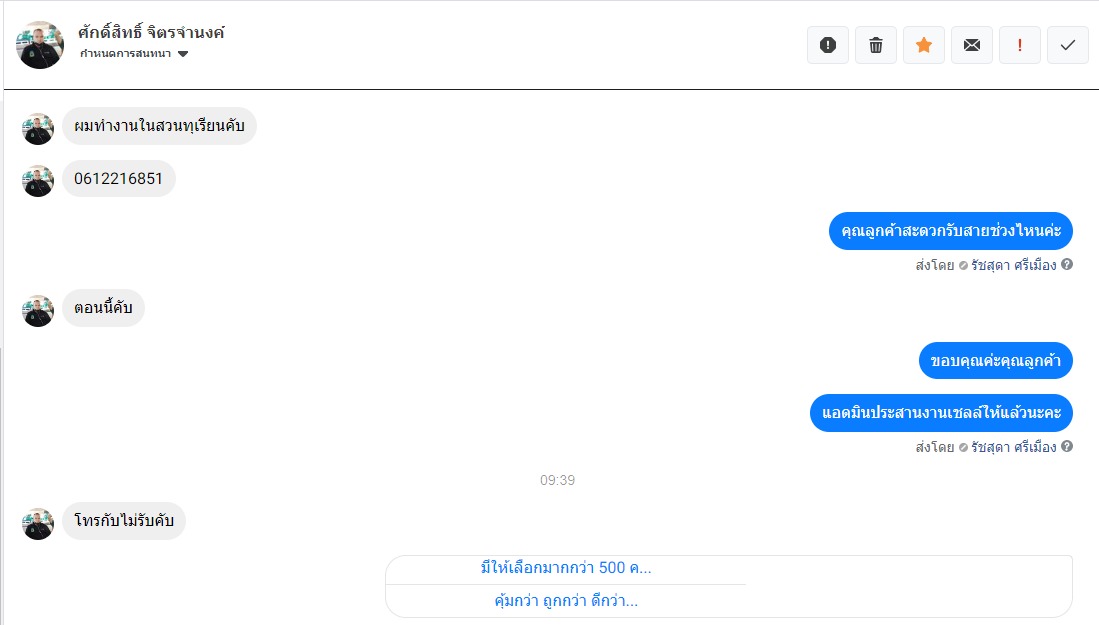Viewport: 1099px width, 625px height.
Task: Click sender avatar beside โทรกับไม่รับคับ message
Action: pos(38,523)
